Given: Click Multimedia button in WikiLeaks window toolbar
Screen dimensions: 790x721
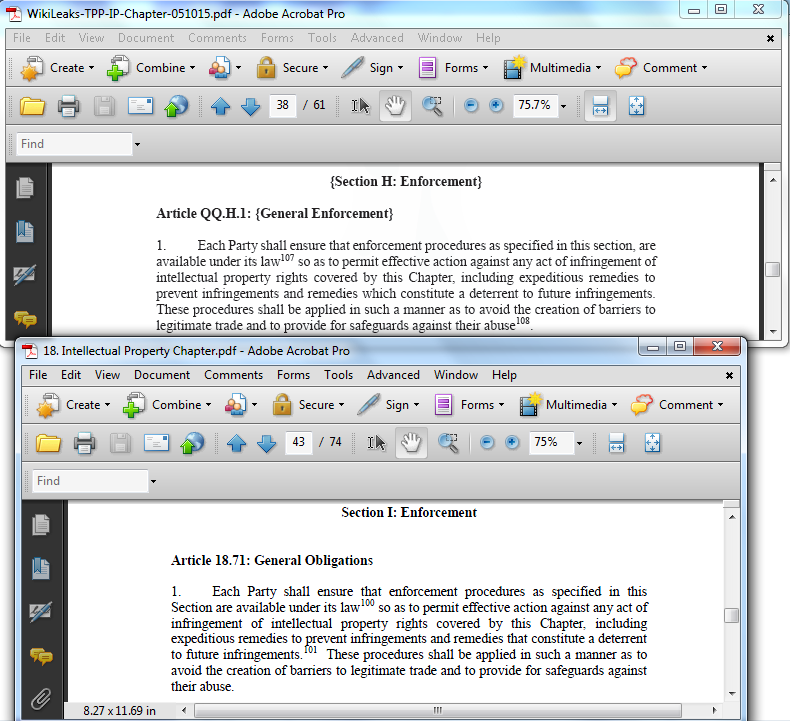Looking at the screenshot, I should click(x=552, y=68).
